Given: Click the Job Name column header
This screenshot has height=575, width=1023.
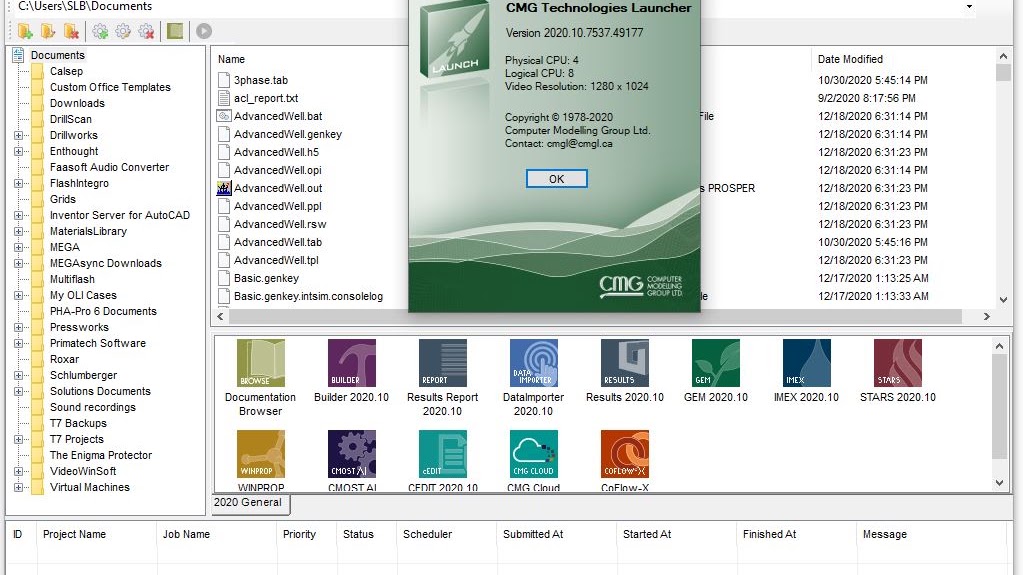Looking at the screenshot, I should (187, 534).
